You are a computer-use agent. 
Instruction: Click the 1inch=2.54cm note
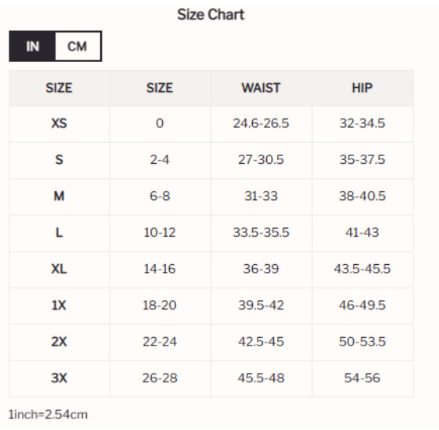click(48, 415)
